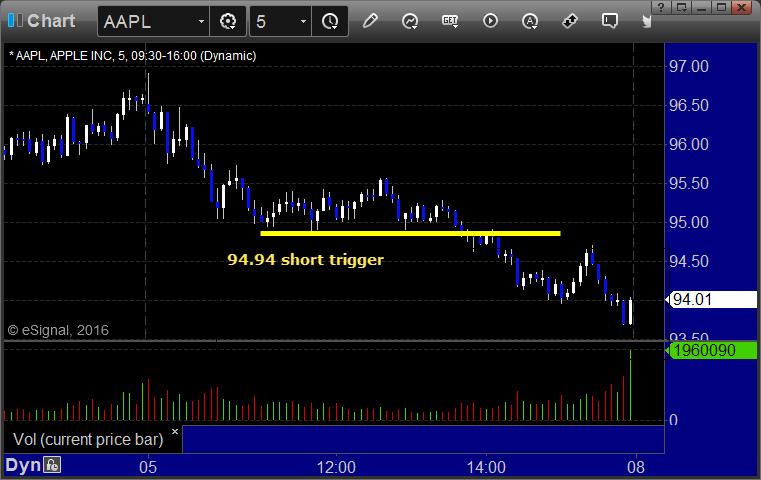Open the interval 5 dropdown arrow
Screen dimensions: 761x480
click(x=303, y=21)
